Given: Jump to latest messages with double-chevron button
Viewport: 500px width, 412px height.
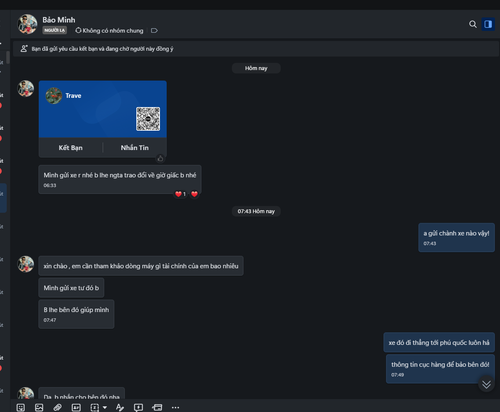Looking at the screenshot, I should pos(486,384).
